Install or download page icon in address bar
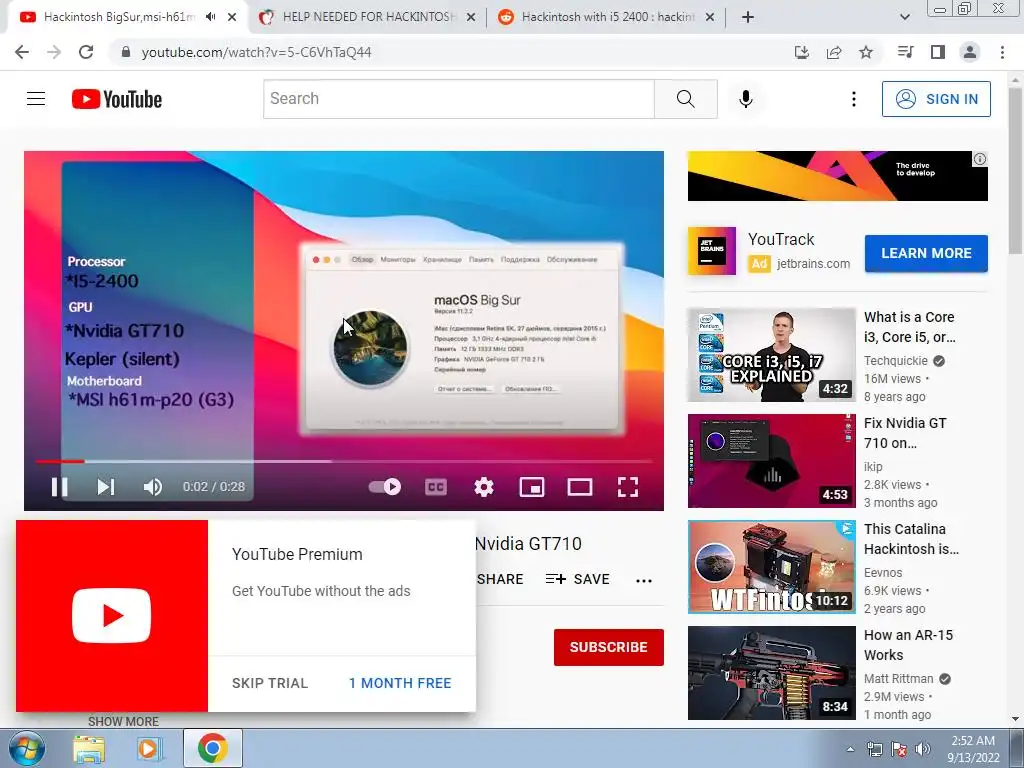 click(802, 52)
